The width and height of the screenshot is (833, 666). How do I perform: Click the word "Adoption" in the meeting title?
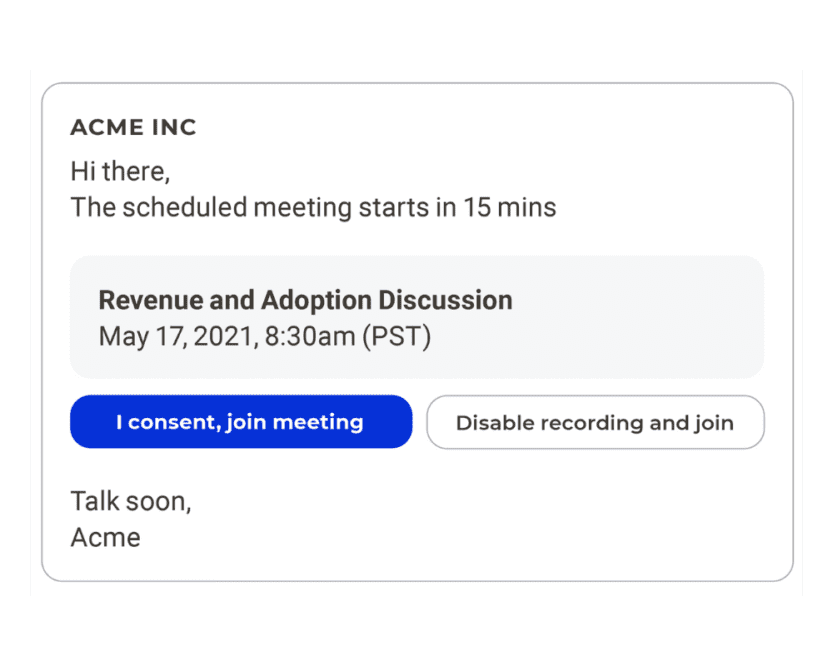click(307, 300)
